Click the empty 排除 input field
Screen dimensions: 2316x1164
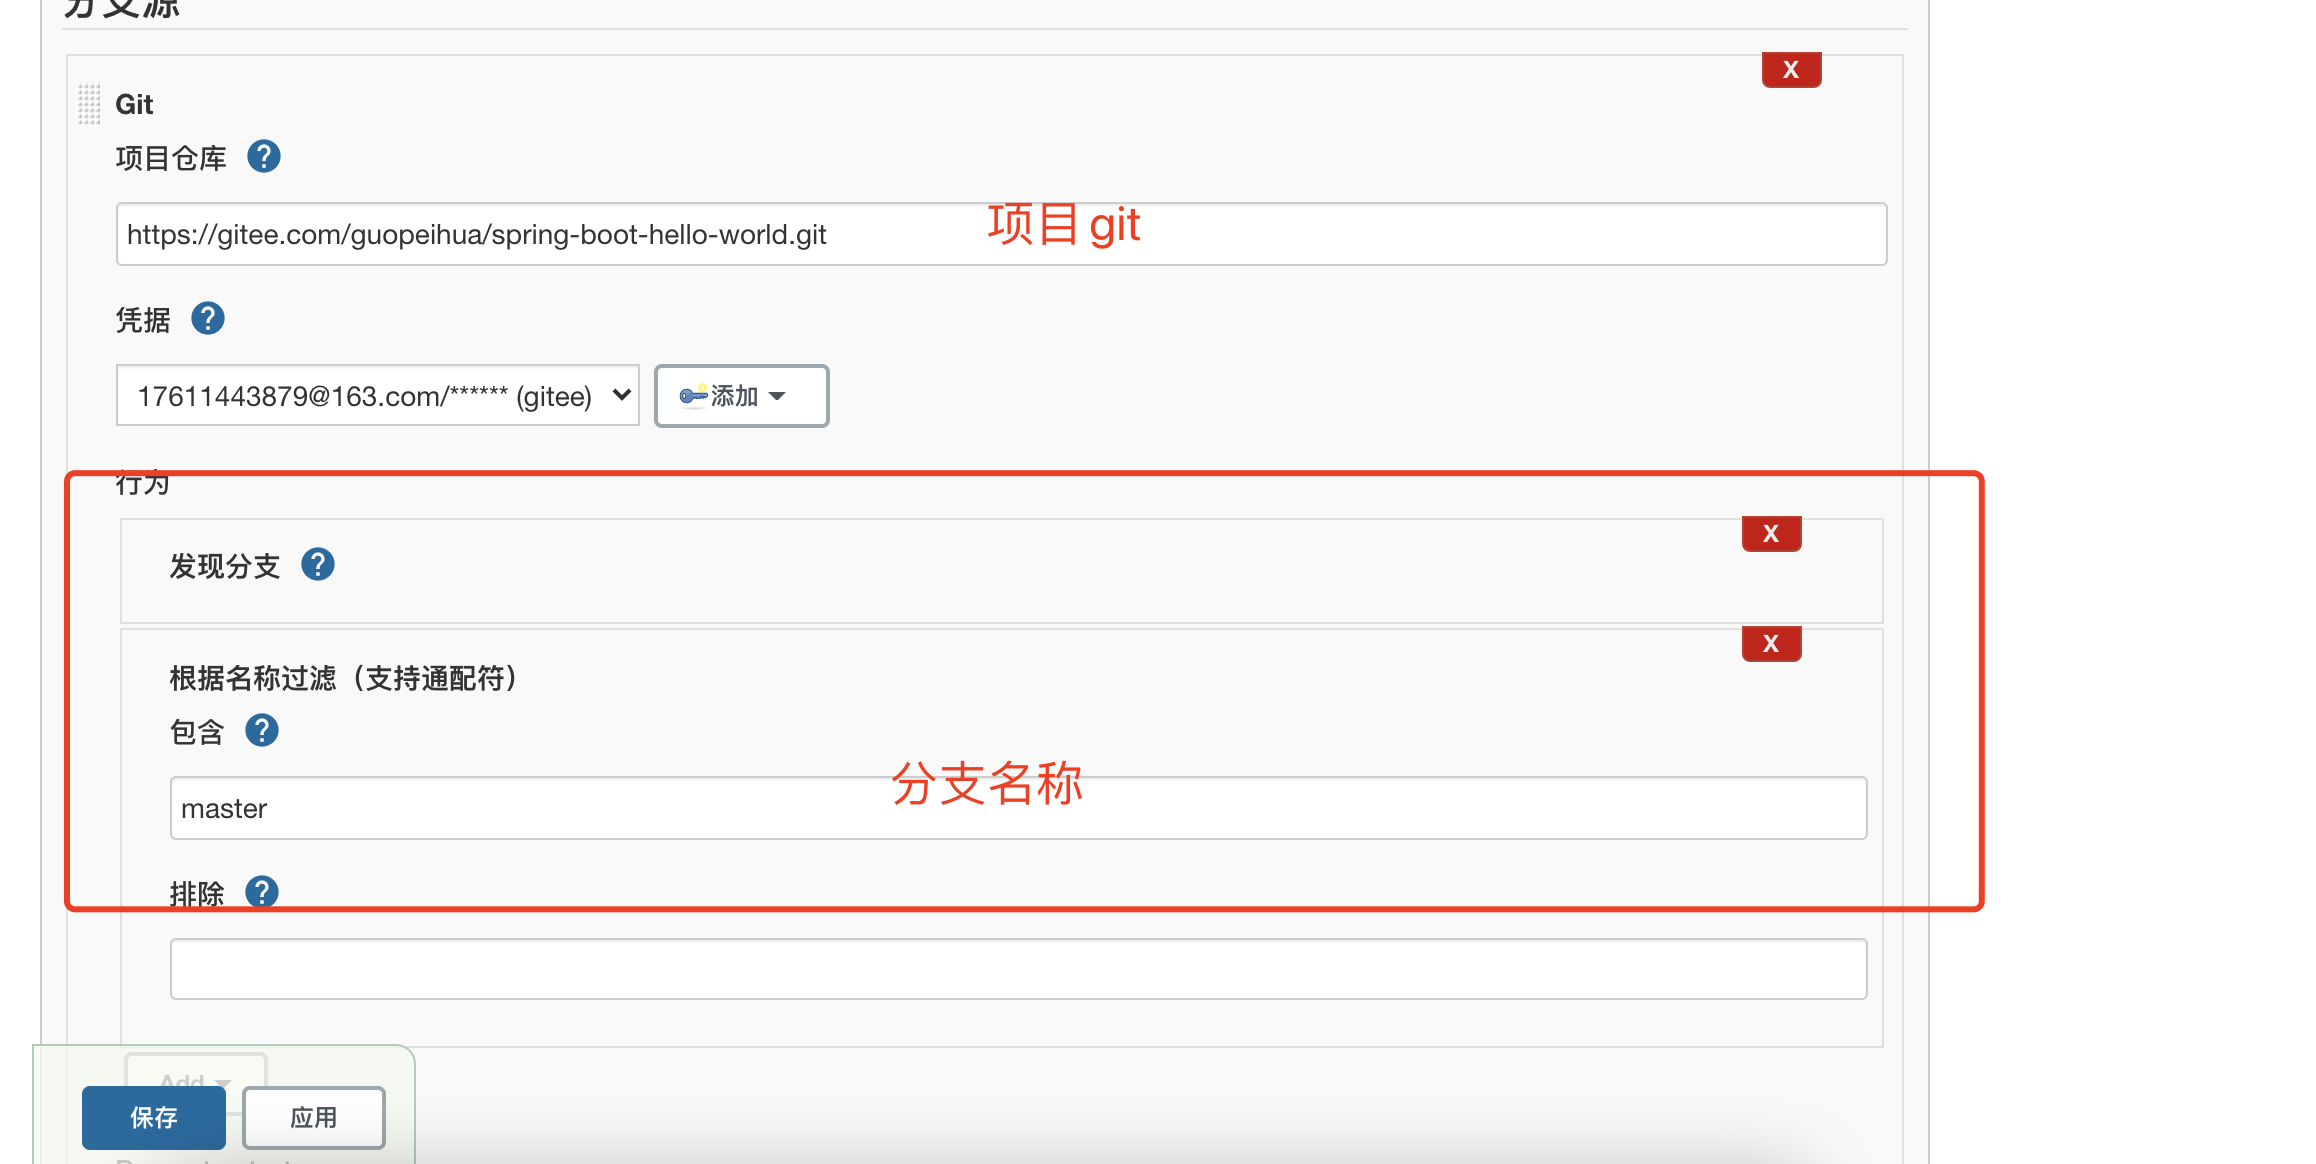coord(1017,968)
